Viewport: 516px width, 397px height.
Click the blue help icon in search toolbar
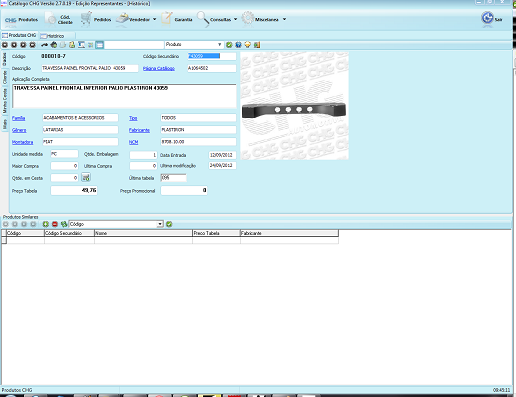[x=238, y=45]
